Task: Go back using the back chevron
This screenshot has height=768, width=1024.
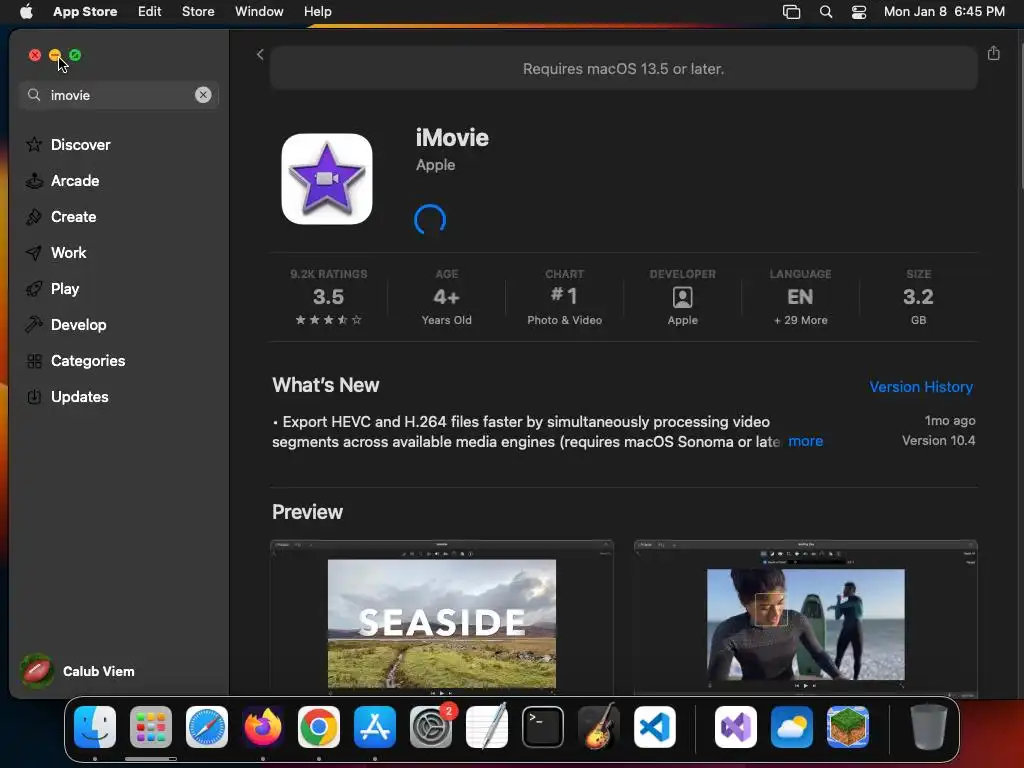Action: (x=260, y=54)
